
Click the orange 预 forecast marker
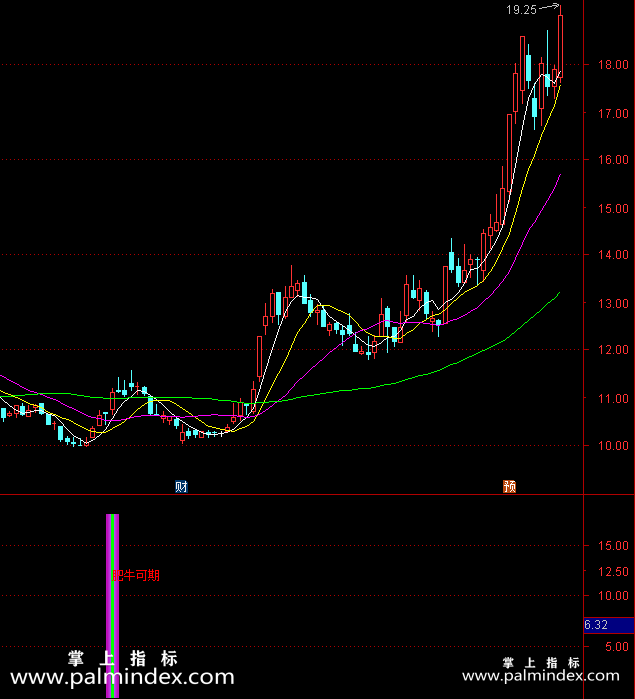click(x=509, y=486)
